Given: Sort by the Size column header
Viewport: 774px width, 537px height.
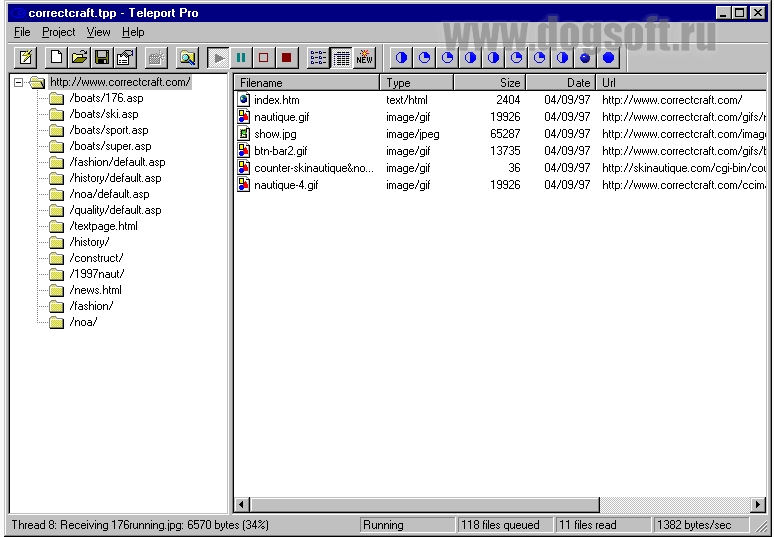Looking at the screenshot, I should click(490, 82).
